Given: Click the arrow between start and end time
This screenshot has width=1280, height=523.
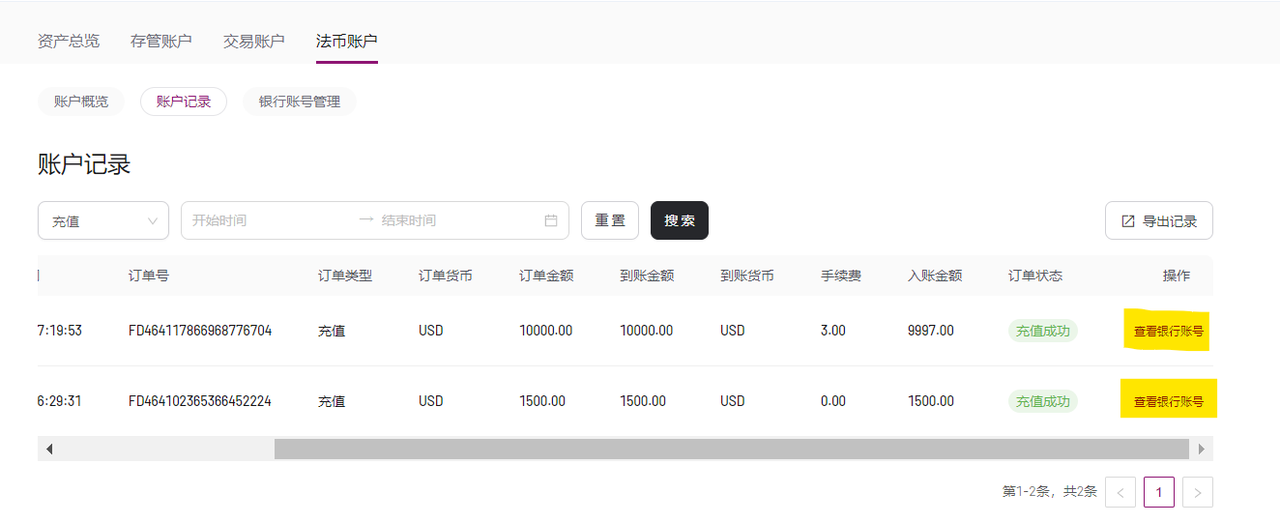Looking at the screenshot, I should point(365,220).
